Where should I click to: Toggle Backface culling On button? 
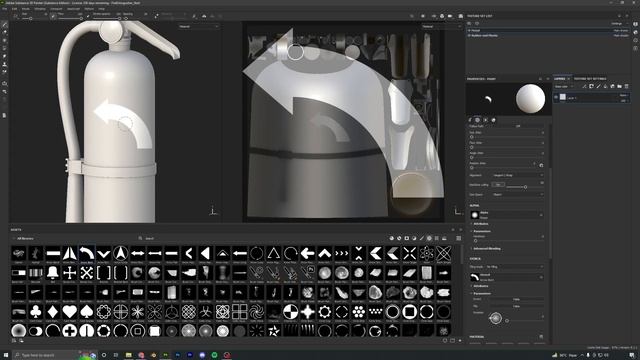click(498, 184)
